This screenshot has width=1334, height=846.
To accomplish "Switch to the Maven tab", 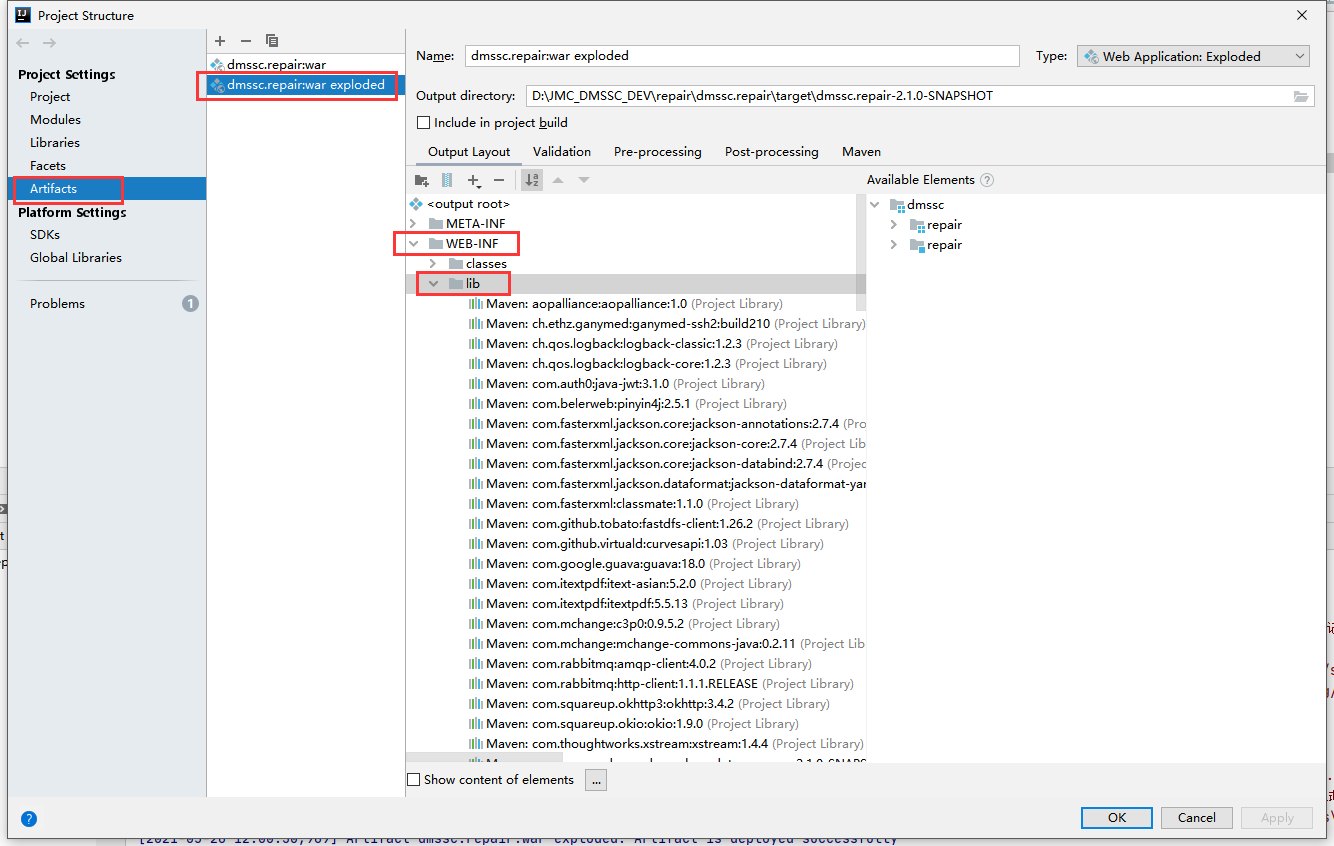I will click(x=861, y=152).
